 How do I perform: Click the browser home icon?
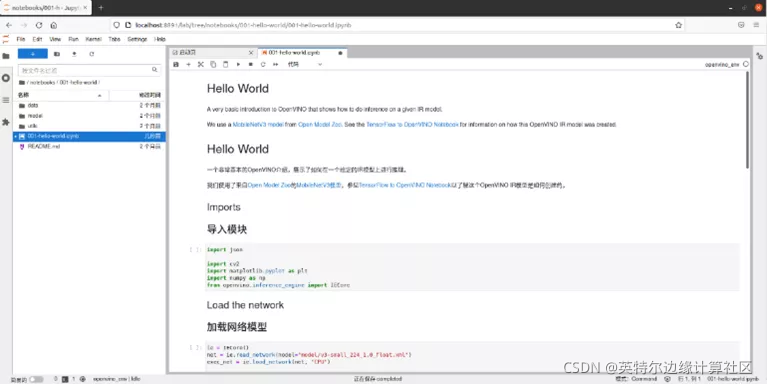click(54, 25)
